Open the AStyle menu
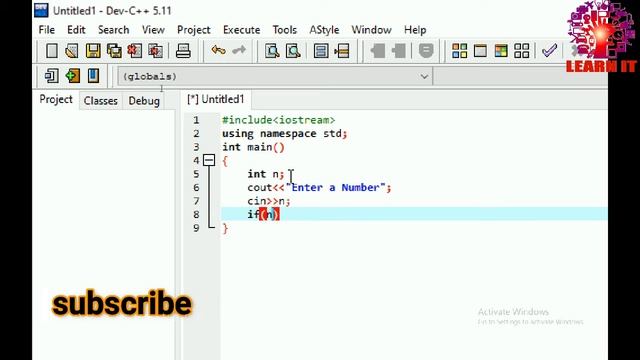 (324, 30)
